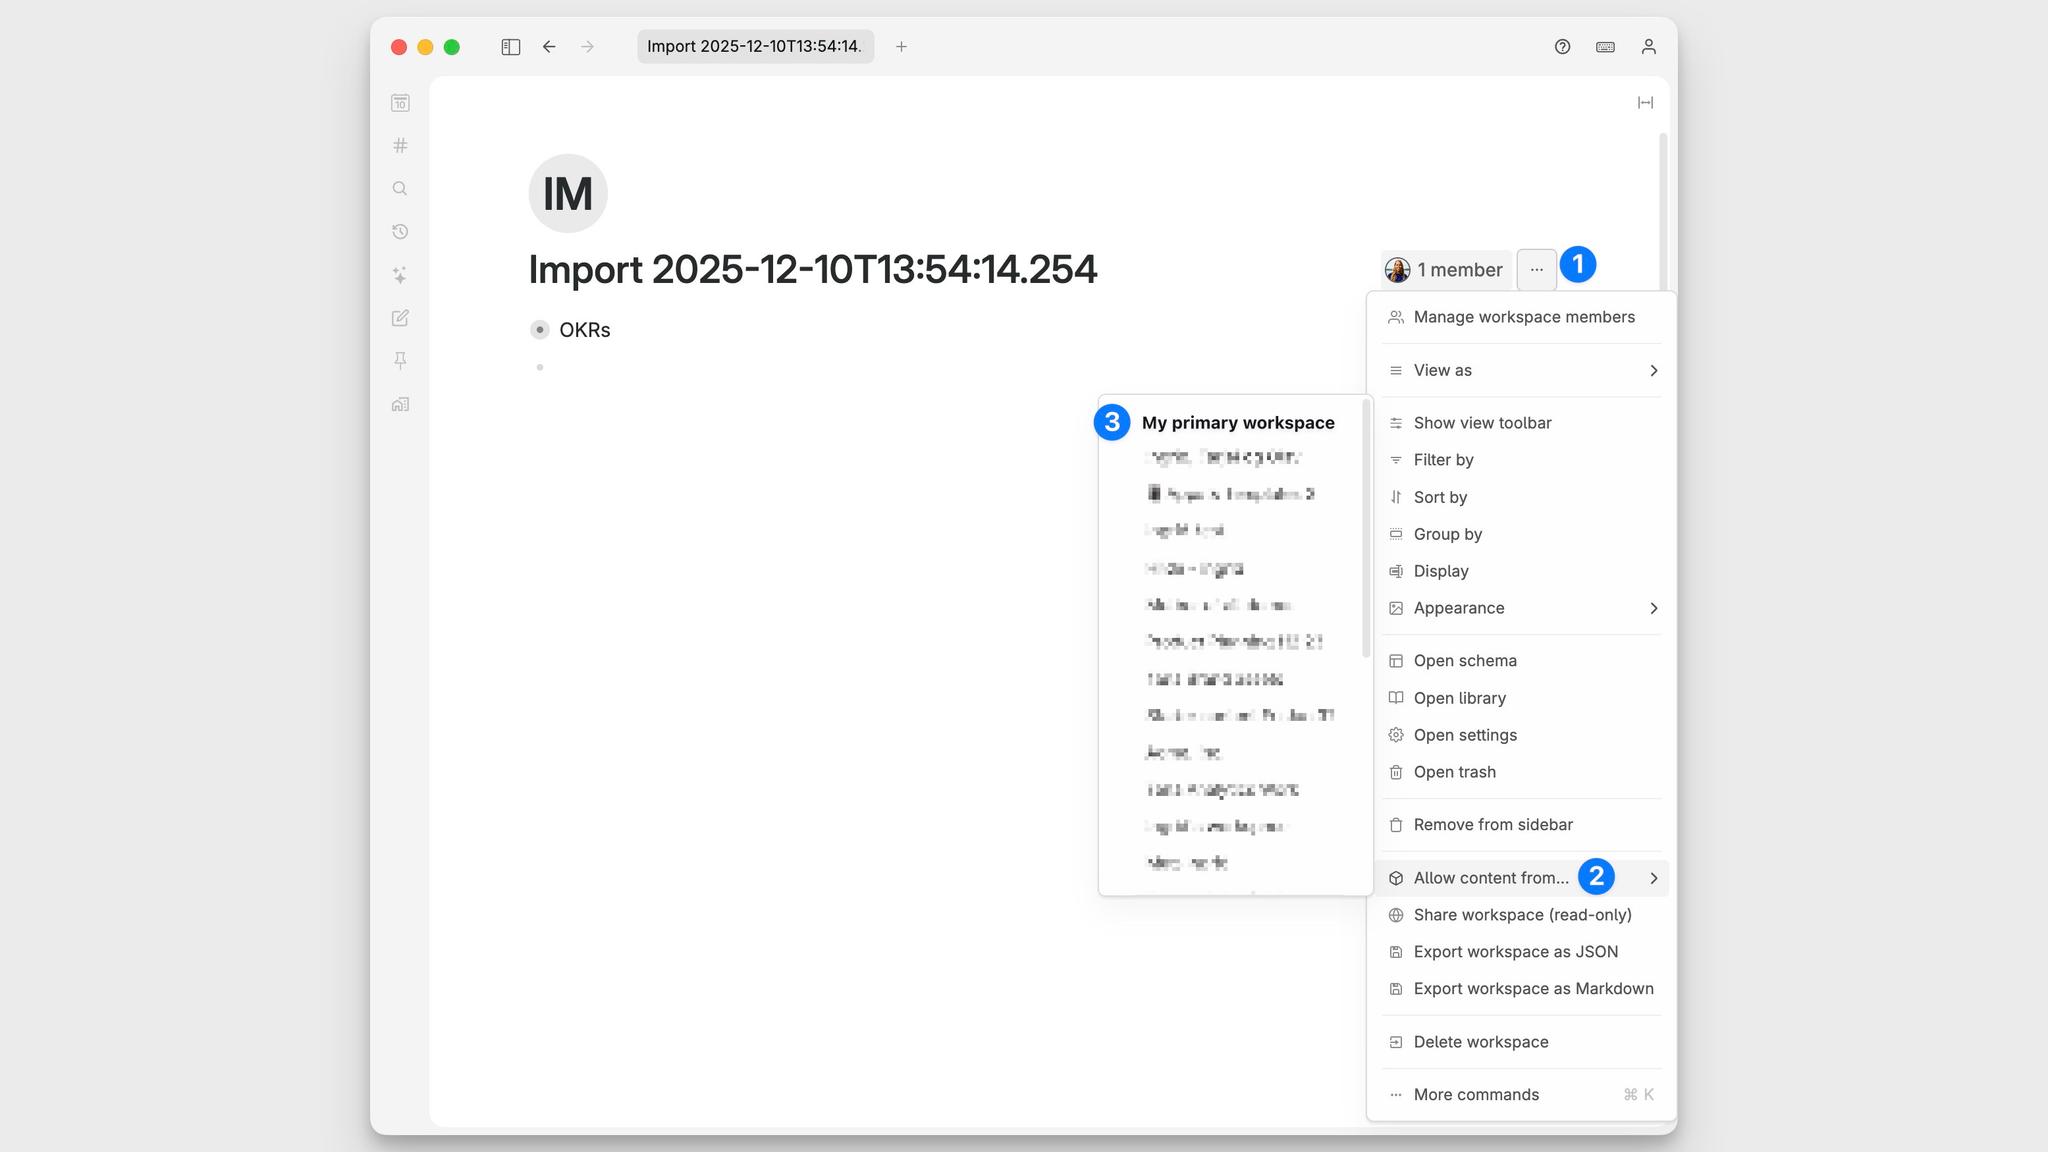This screenshot has width=2048, height=1152.
Task: Click the empty bullet below OKRs
Action: pyautogui.click(x=540, y=367)
